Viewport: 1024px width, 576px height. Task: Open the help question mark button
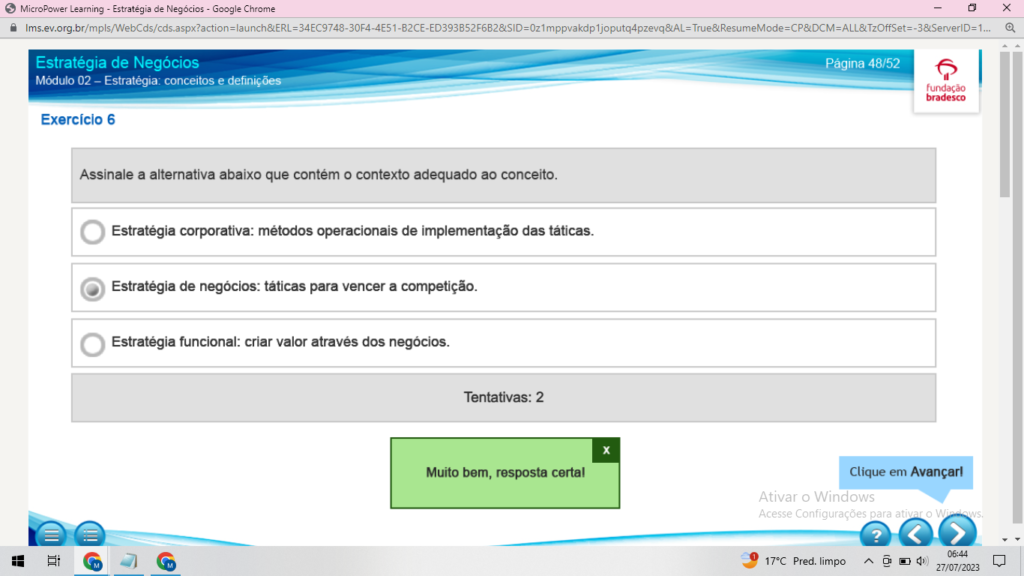pyautogui.click(x=876, y=535)
